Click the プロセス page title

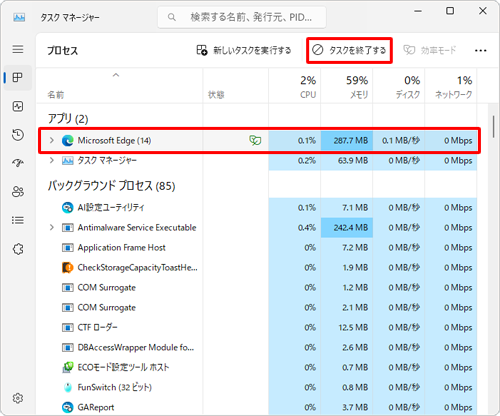point(63,51)
